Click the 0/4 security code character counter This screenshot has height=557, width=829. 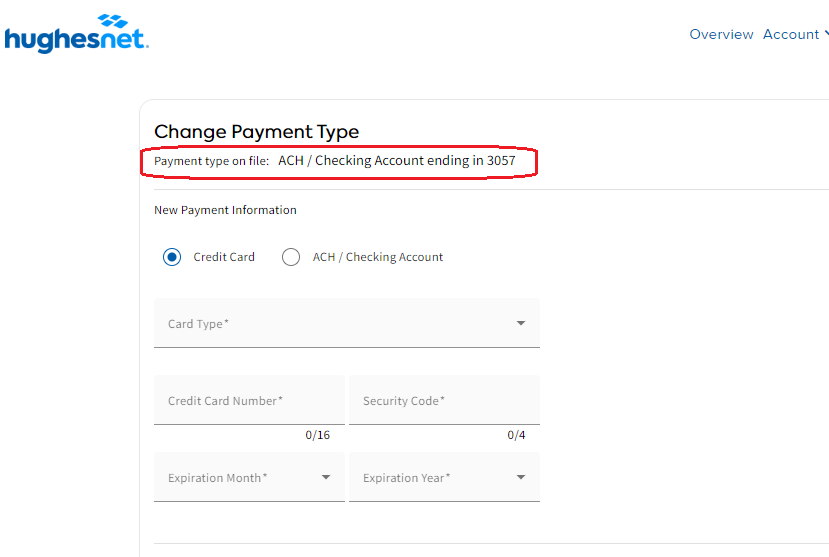tap(515, 435)
